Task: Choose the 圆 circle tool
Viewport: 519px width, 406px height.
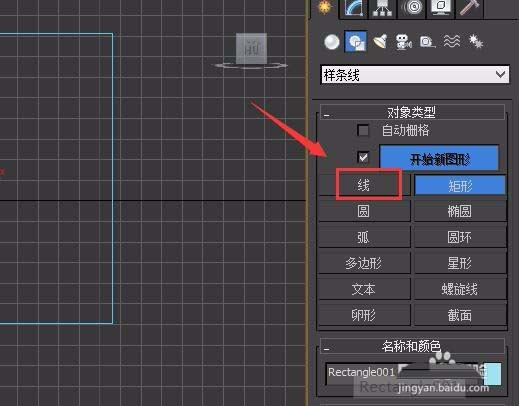Action: 364,211
